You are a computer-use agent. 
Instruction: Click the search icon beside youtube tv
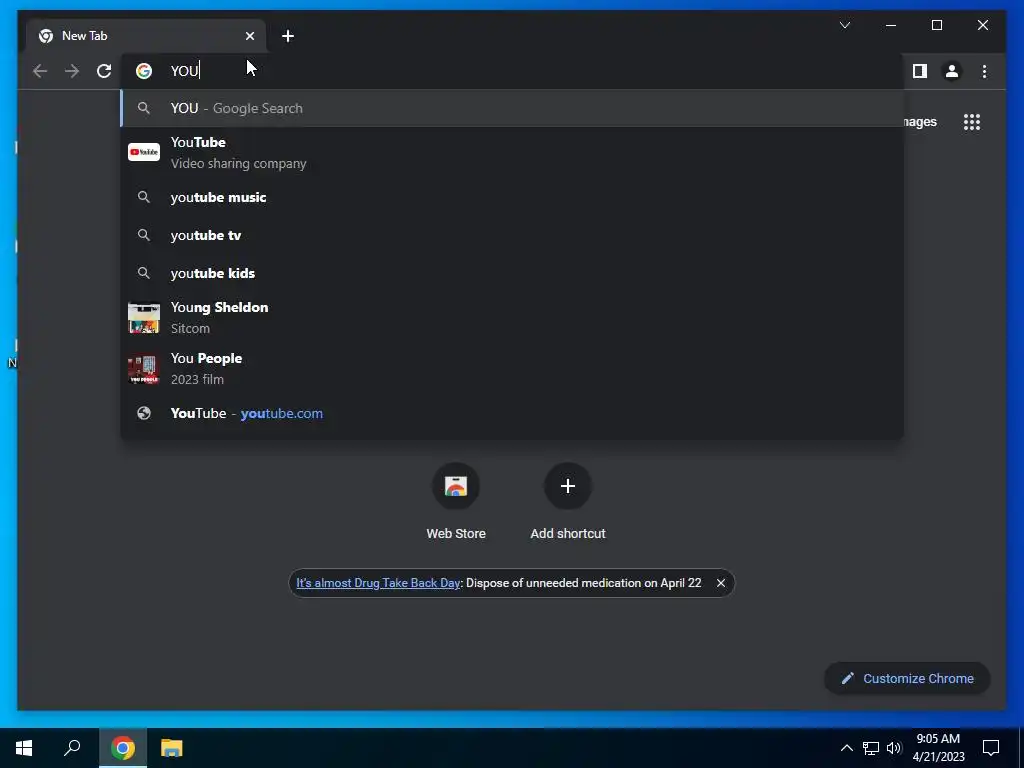[x=144, y=235]
